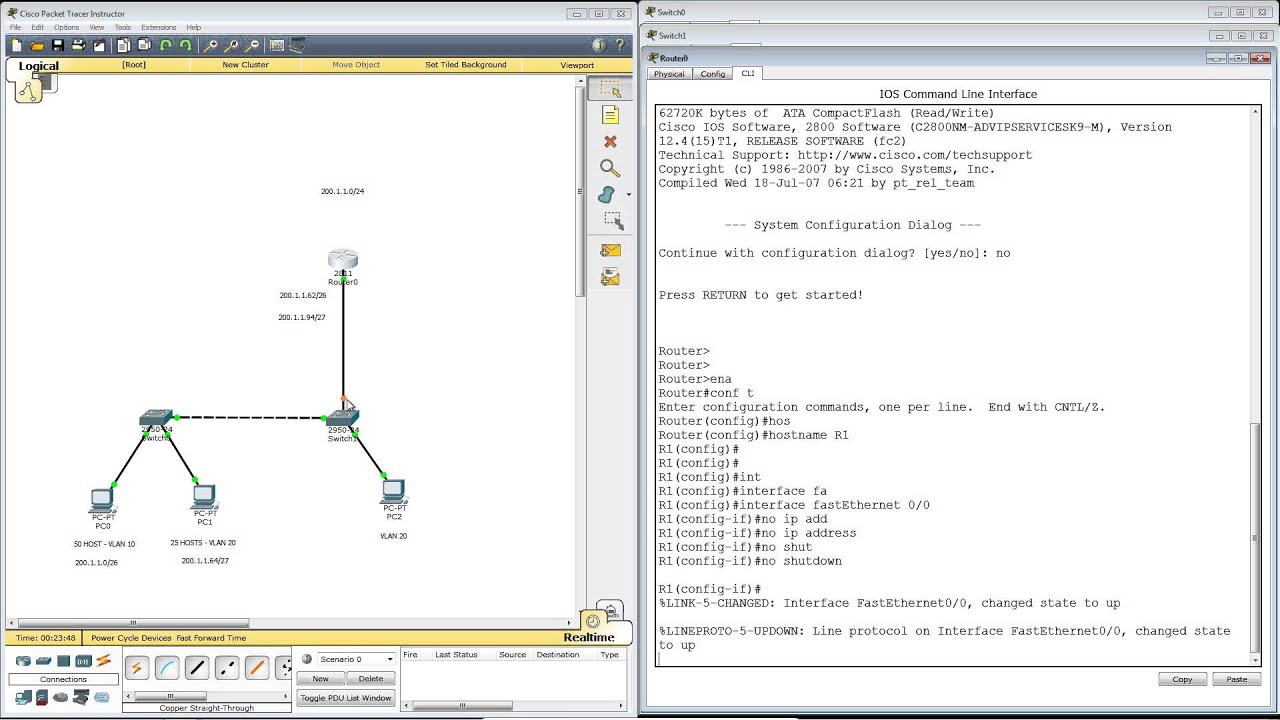This screenshot has width=1280, height=720.
Task: Choose the Inspect magnifier tool
Action: click(610, 168)
